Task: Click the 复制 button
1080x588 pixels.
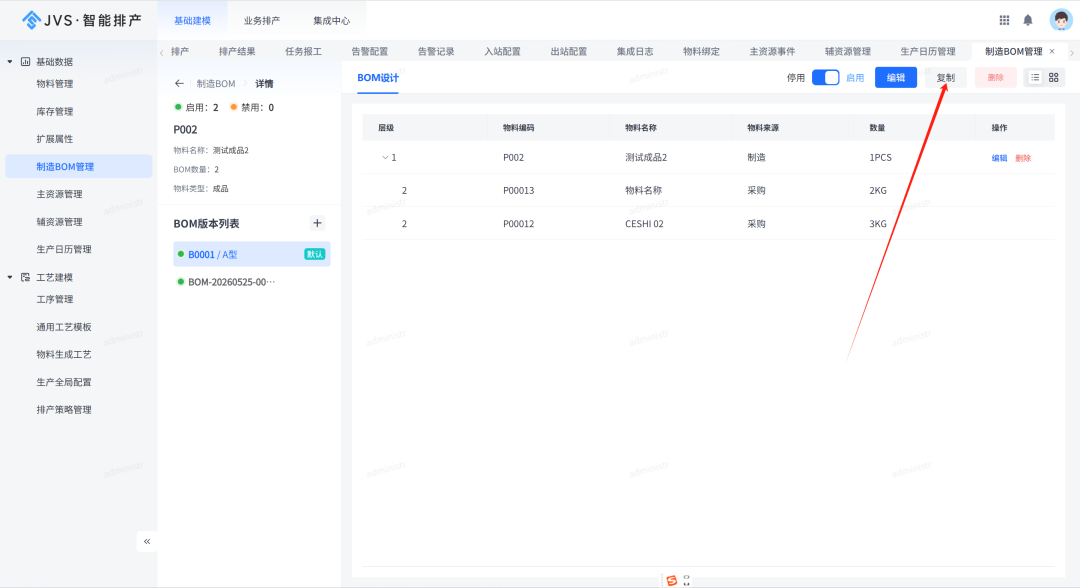Action: coord(946,78)
